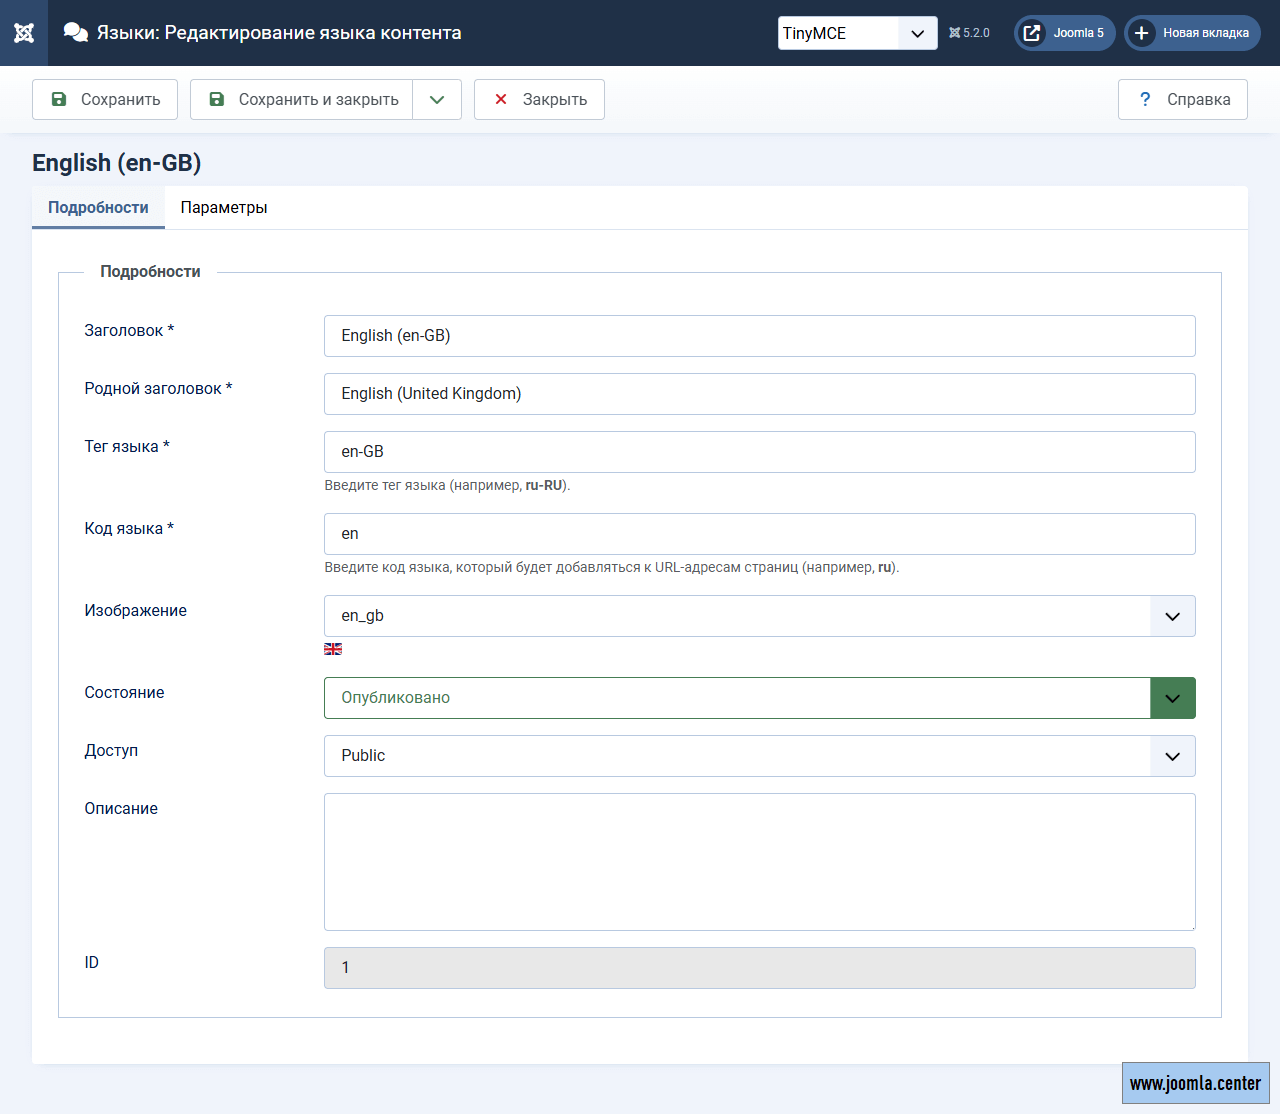
Task: Click the plus icon for new tab
Action: [x=1141, y=33]
